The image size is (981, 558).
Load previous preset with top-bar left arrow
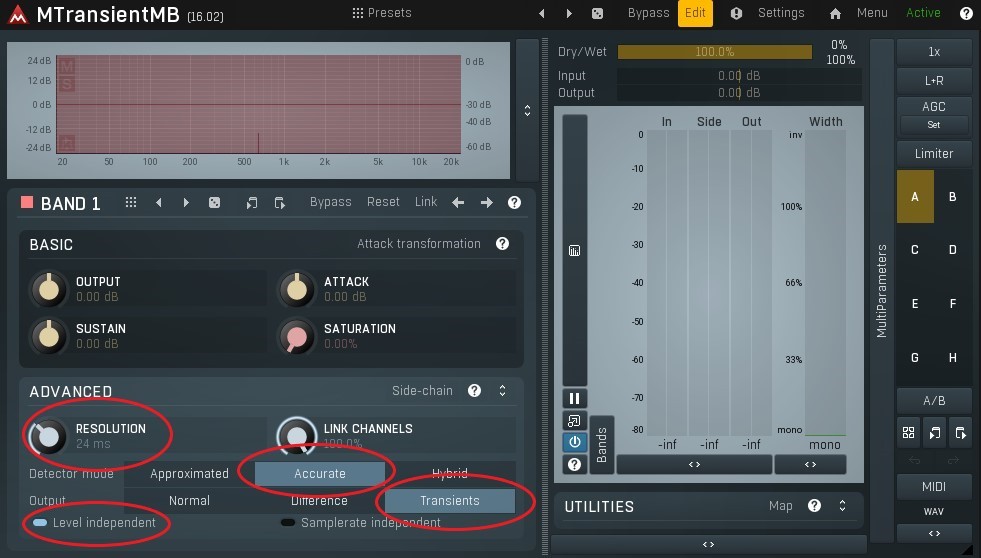pyautogui.click(x=542, y=13)
